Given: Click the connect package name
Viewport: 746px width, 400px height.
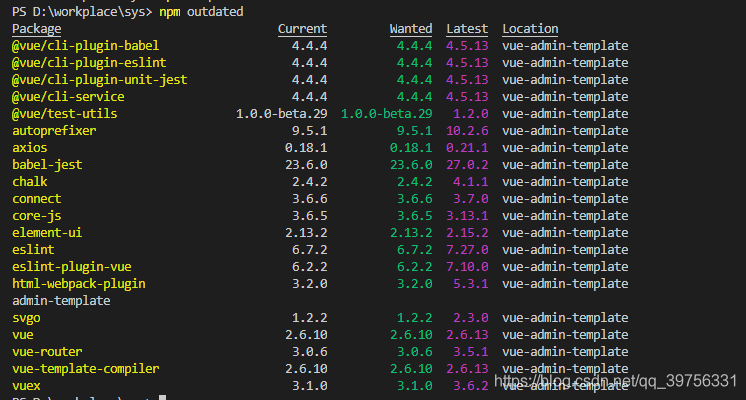Looking at the screenshot, I should tap(37, 198).
